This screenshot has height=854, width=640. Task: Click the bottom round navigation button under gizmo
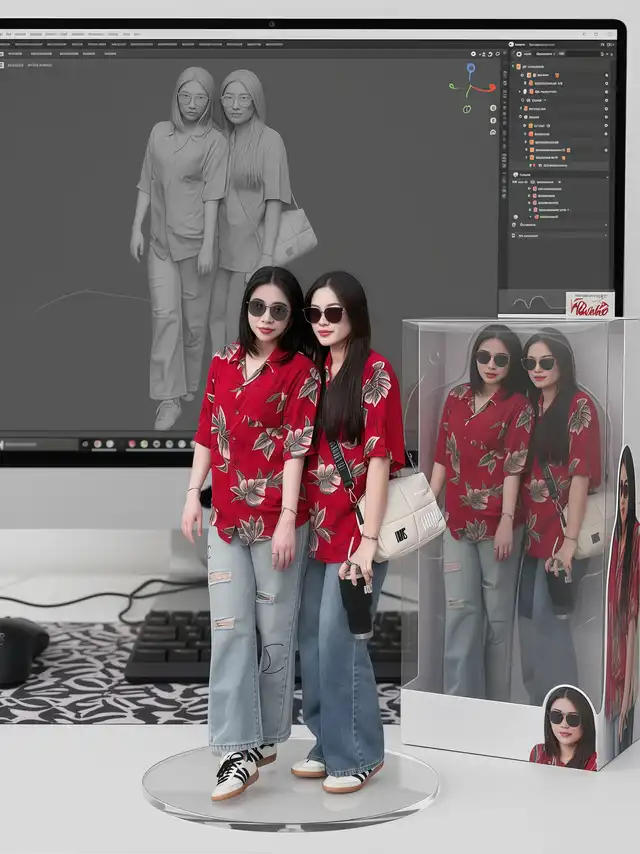[493, 131]
